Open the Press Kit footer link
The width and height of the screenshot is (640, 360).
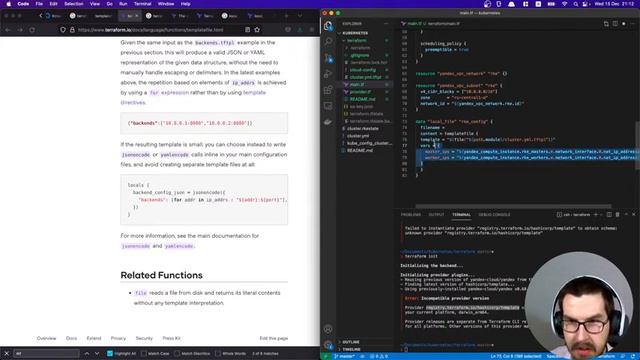click(x=171, y=338)
